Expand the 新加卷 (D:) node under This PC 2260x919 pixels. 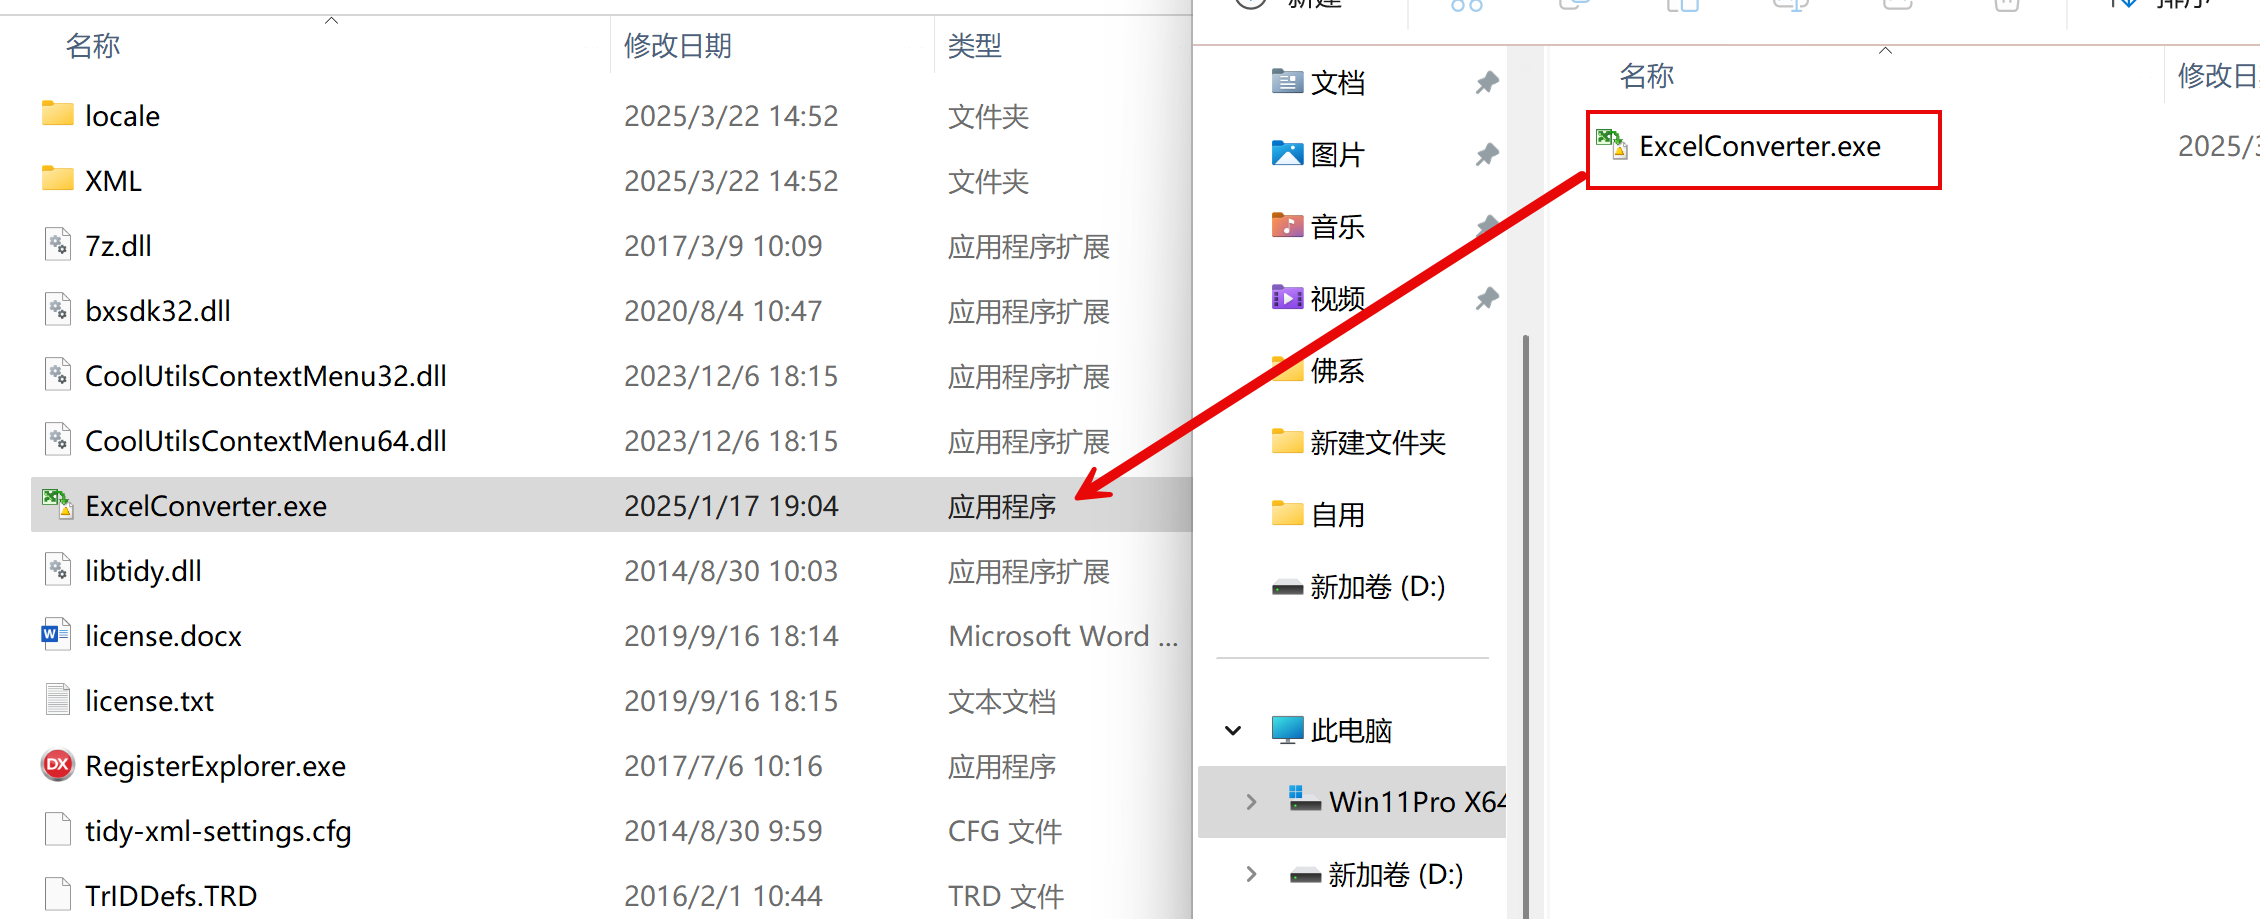click(x=1251, y=875)
